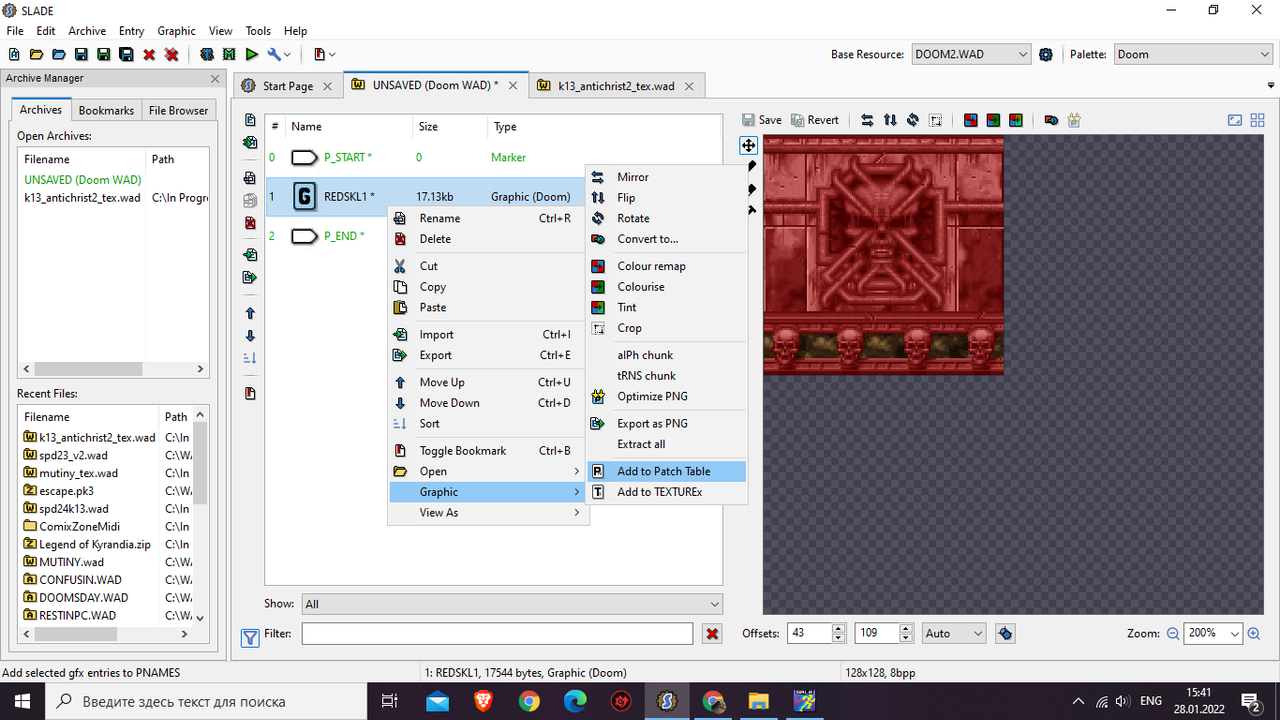Viewport: 1280px width, 720px height.
Task: Open the Zoom 200% dropdown
Action: point(1212,633)
